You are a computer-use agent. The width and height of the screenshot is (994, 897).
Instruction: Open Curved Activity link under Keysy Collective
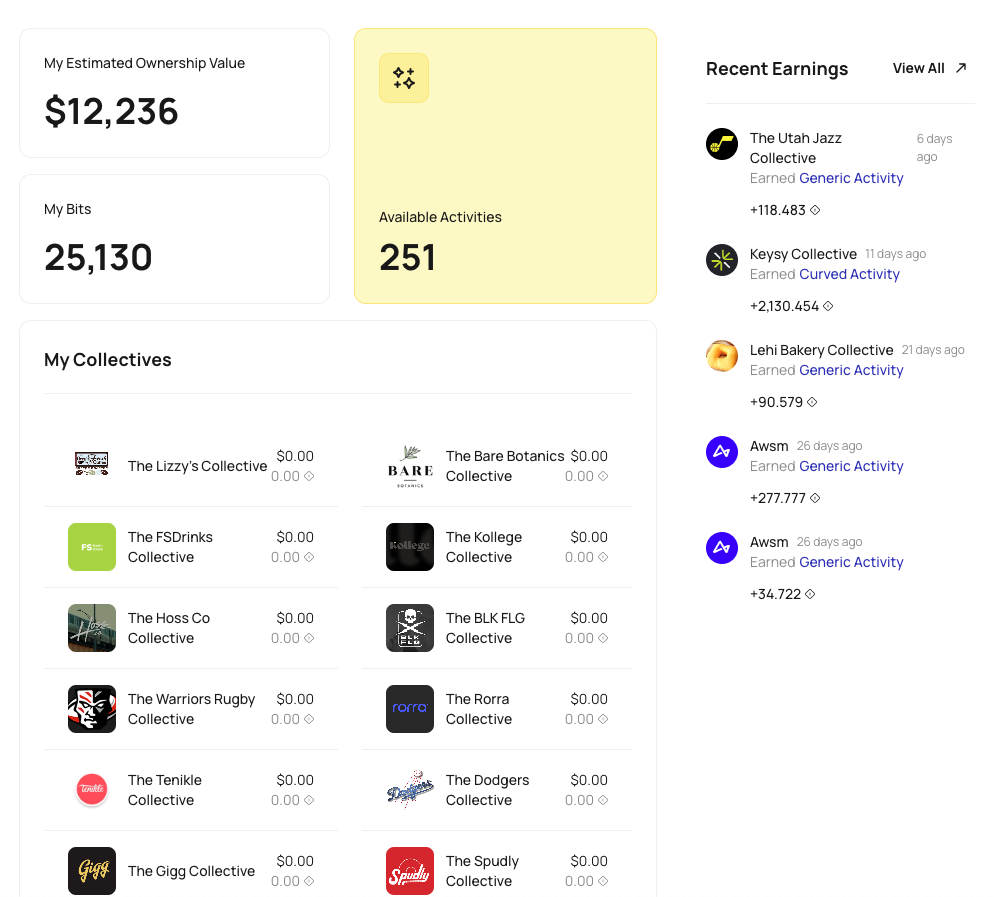tap(849, 274)
